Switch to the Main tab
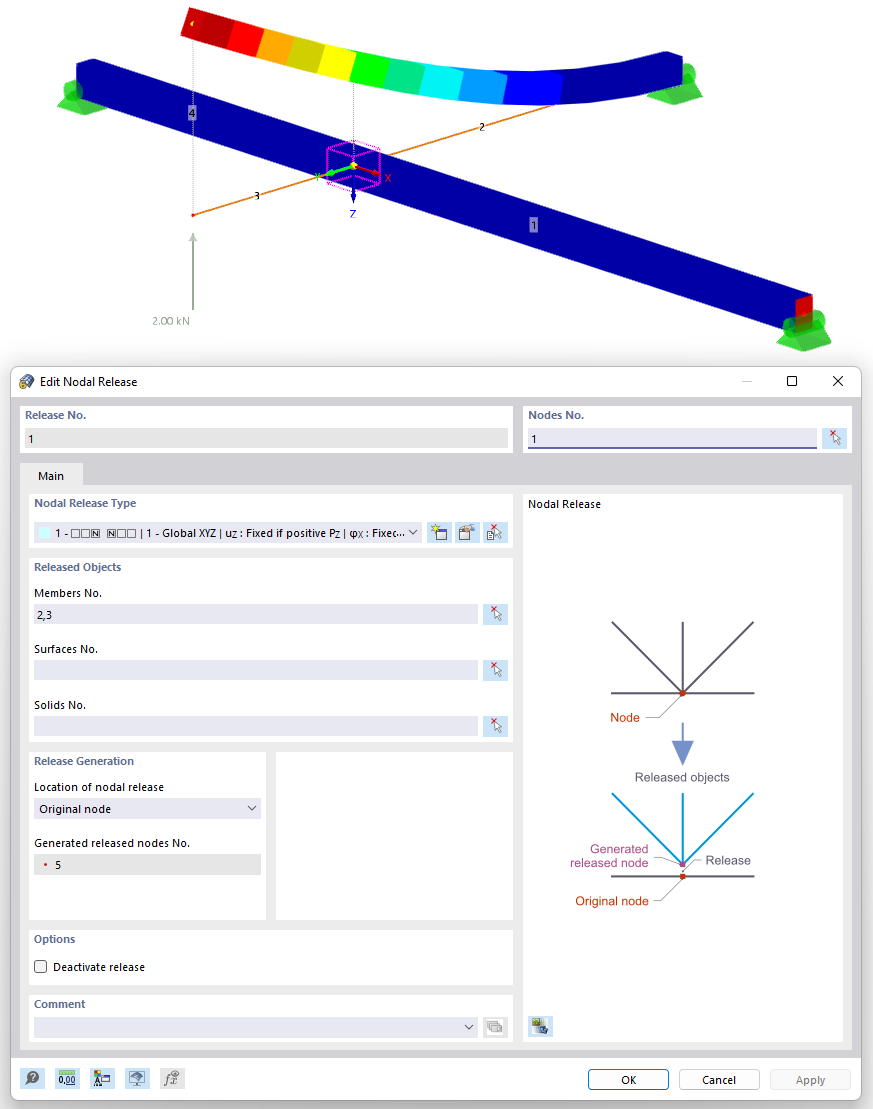The height and width of the screenshot is (1109, 873). pyautogui.click(x=51, y=476)
